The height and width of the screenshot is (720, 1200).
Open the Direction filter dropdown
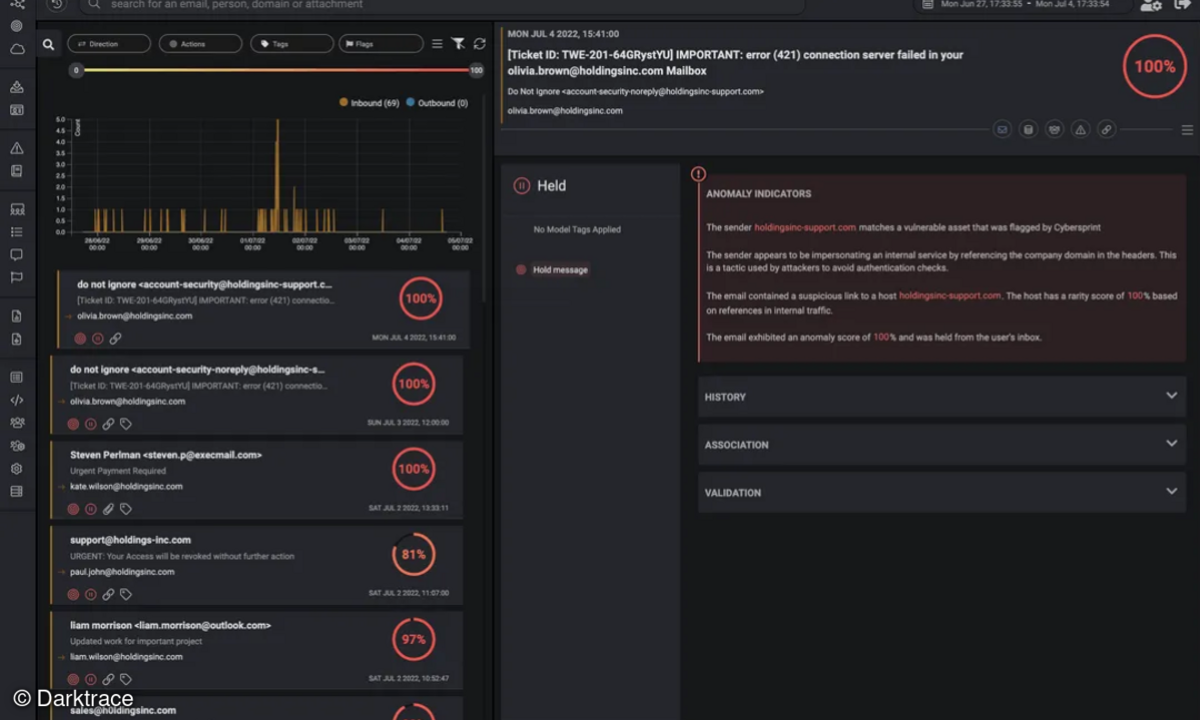[109, 44]
